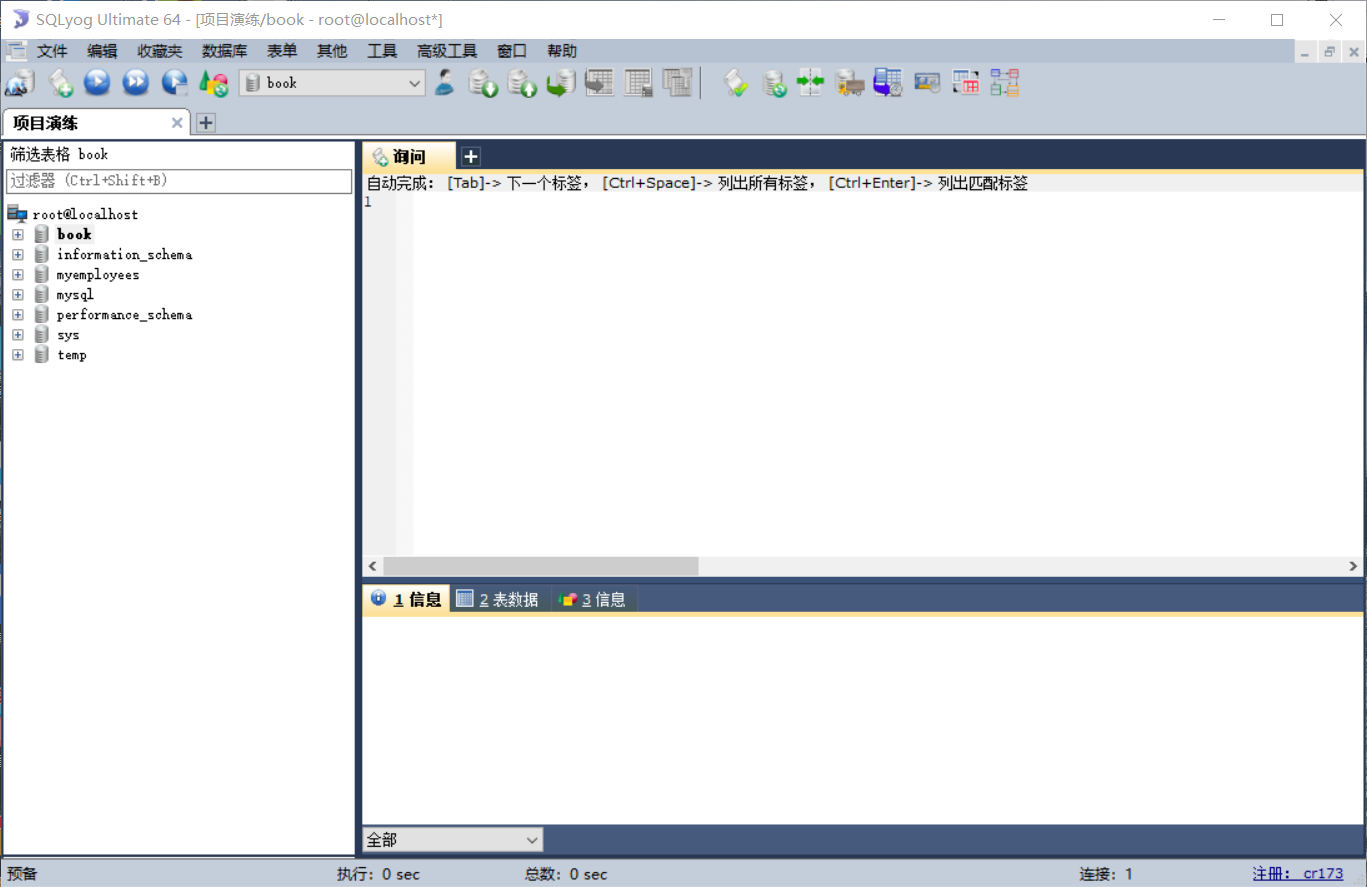The height and width of the screenshot is (887, 1367).
Task: Click table icon with calculator overlay
Action: pos(639,83)
